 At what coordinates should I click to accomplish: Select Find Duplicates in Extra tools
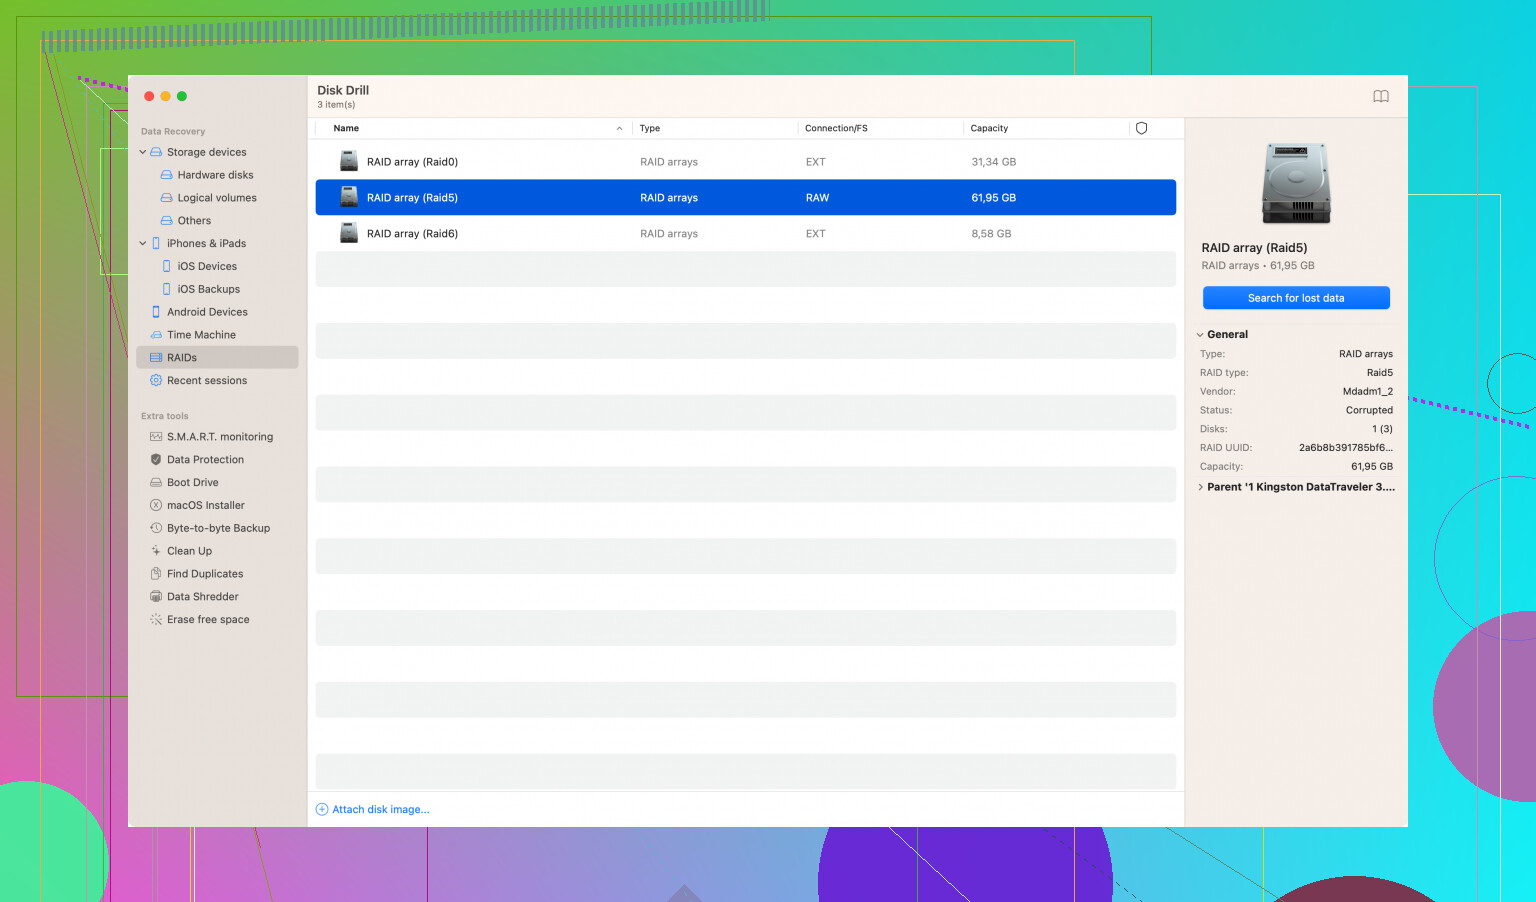coord(204,574)
